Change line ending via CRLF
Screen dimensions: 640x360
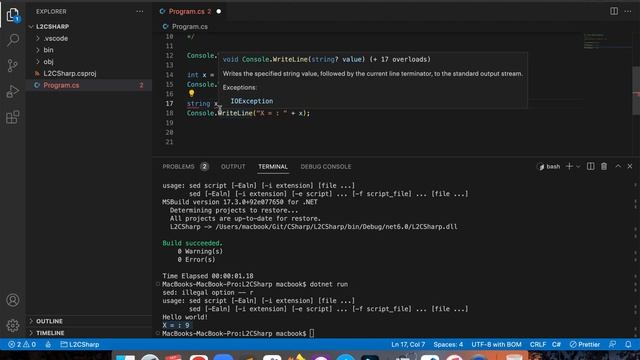click(538, 344)
